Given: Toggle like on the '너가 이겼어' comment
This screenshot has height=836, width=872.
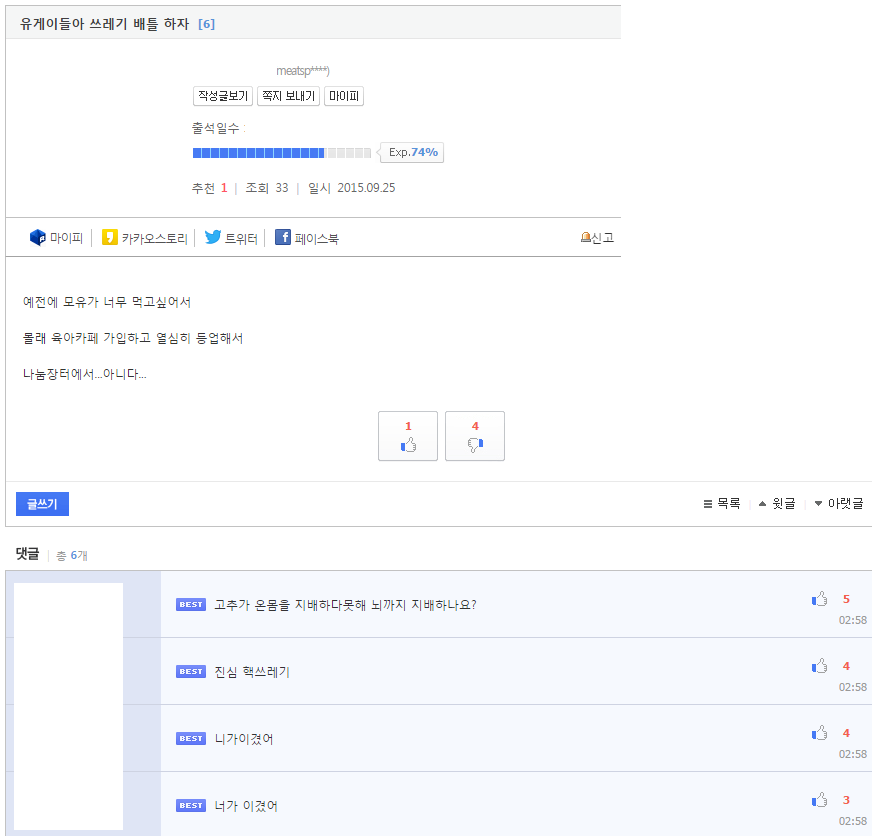Looking at the screenshot, I should 819,799.
